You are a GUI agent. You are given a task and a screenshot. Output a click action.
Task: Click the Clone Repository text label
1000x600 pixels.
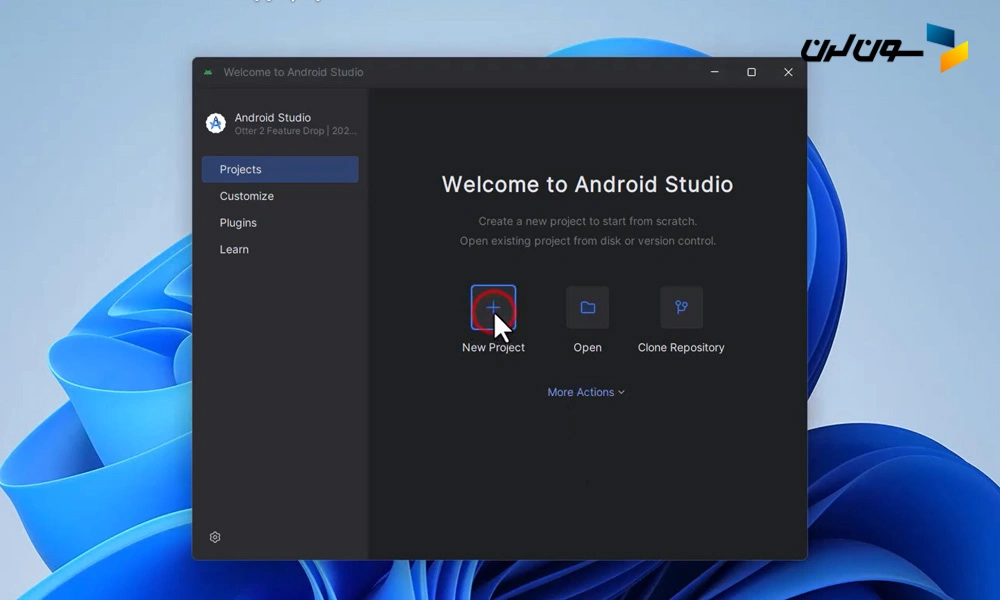click(x=681, y=348)
